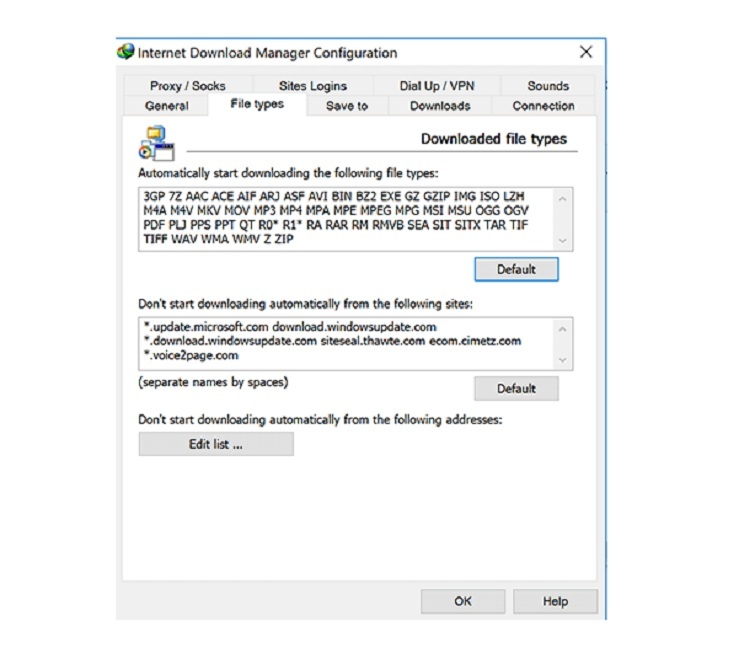Click the IDM logo in the title bar
This screenshot has height=659, width=755.
click(x=125, y=53)
